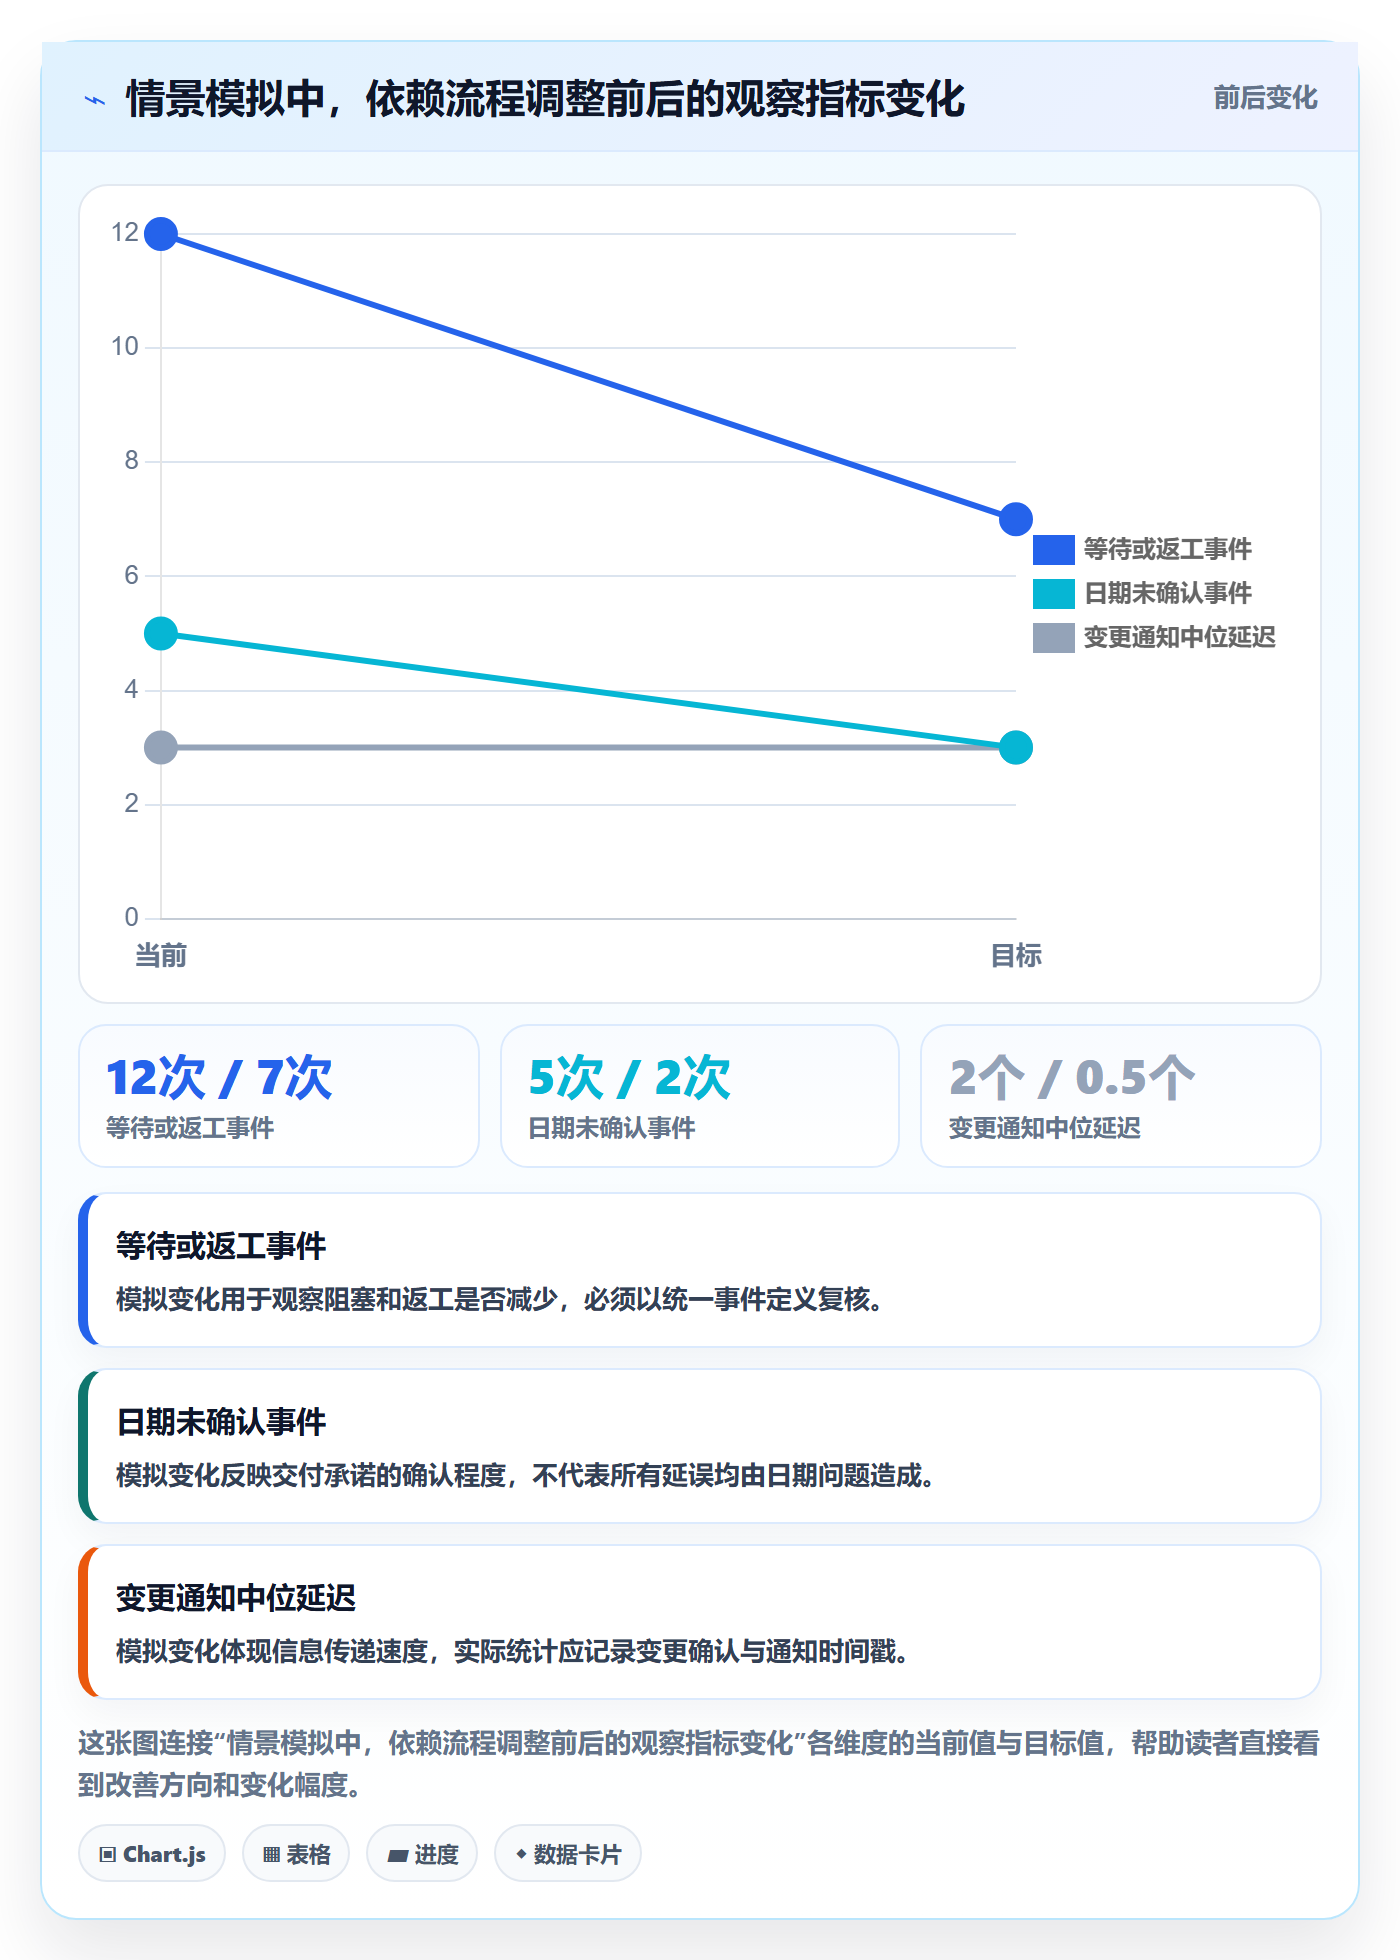The height and width of the screenshot is (1960, 1400).
Task: Click the sentence starting 模拟变化体现信息传递
Action: coord(513,1651)
